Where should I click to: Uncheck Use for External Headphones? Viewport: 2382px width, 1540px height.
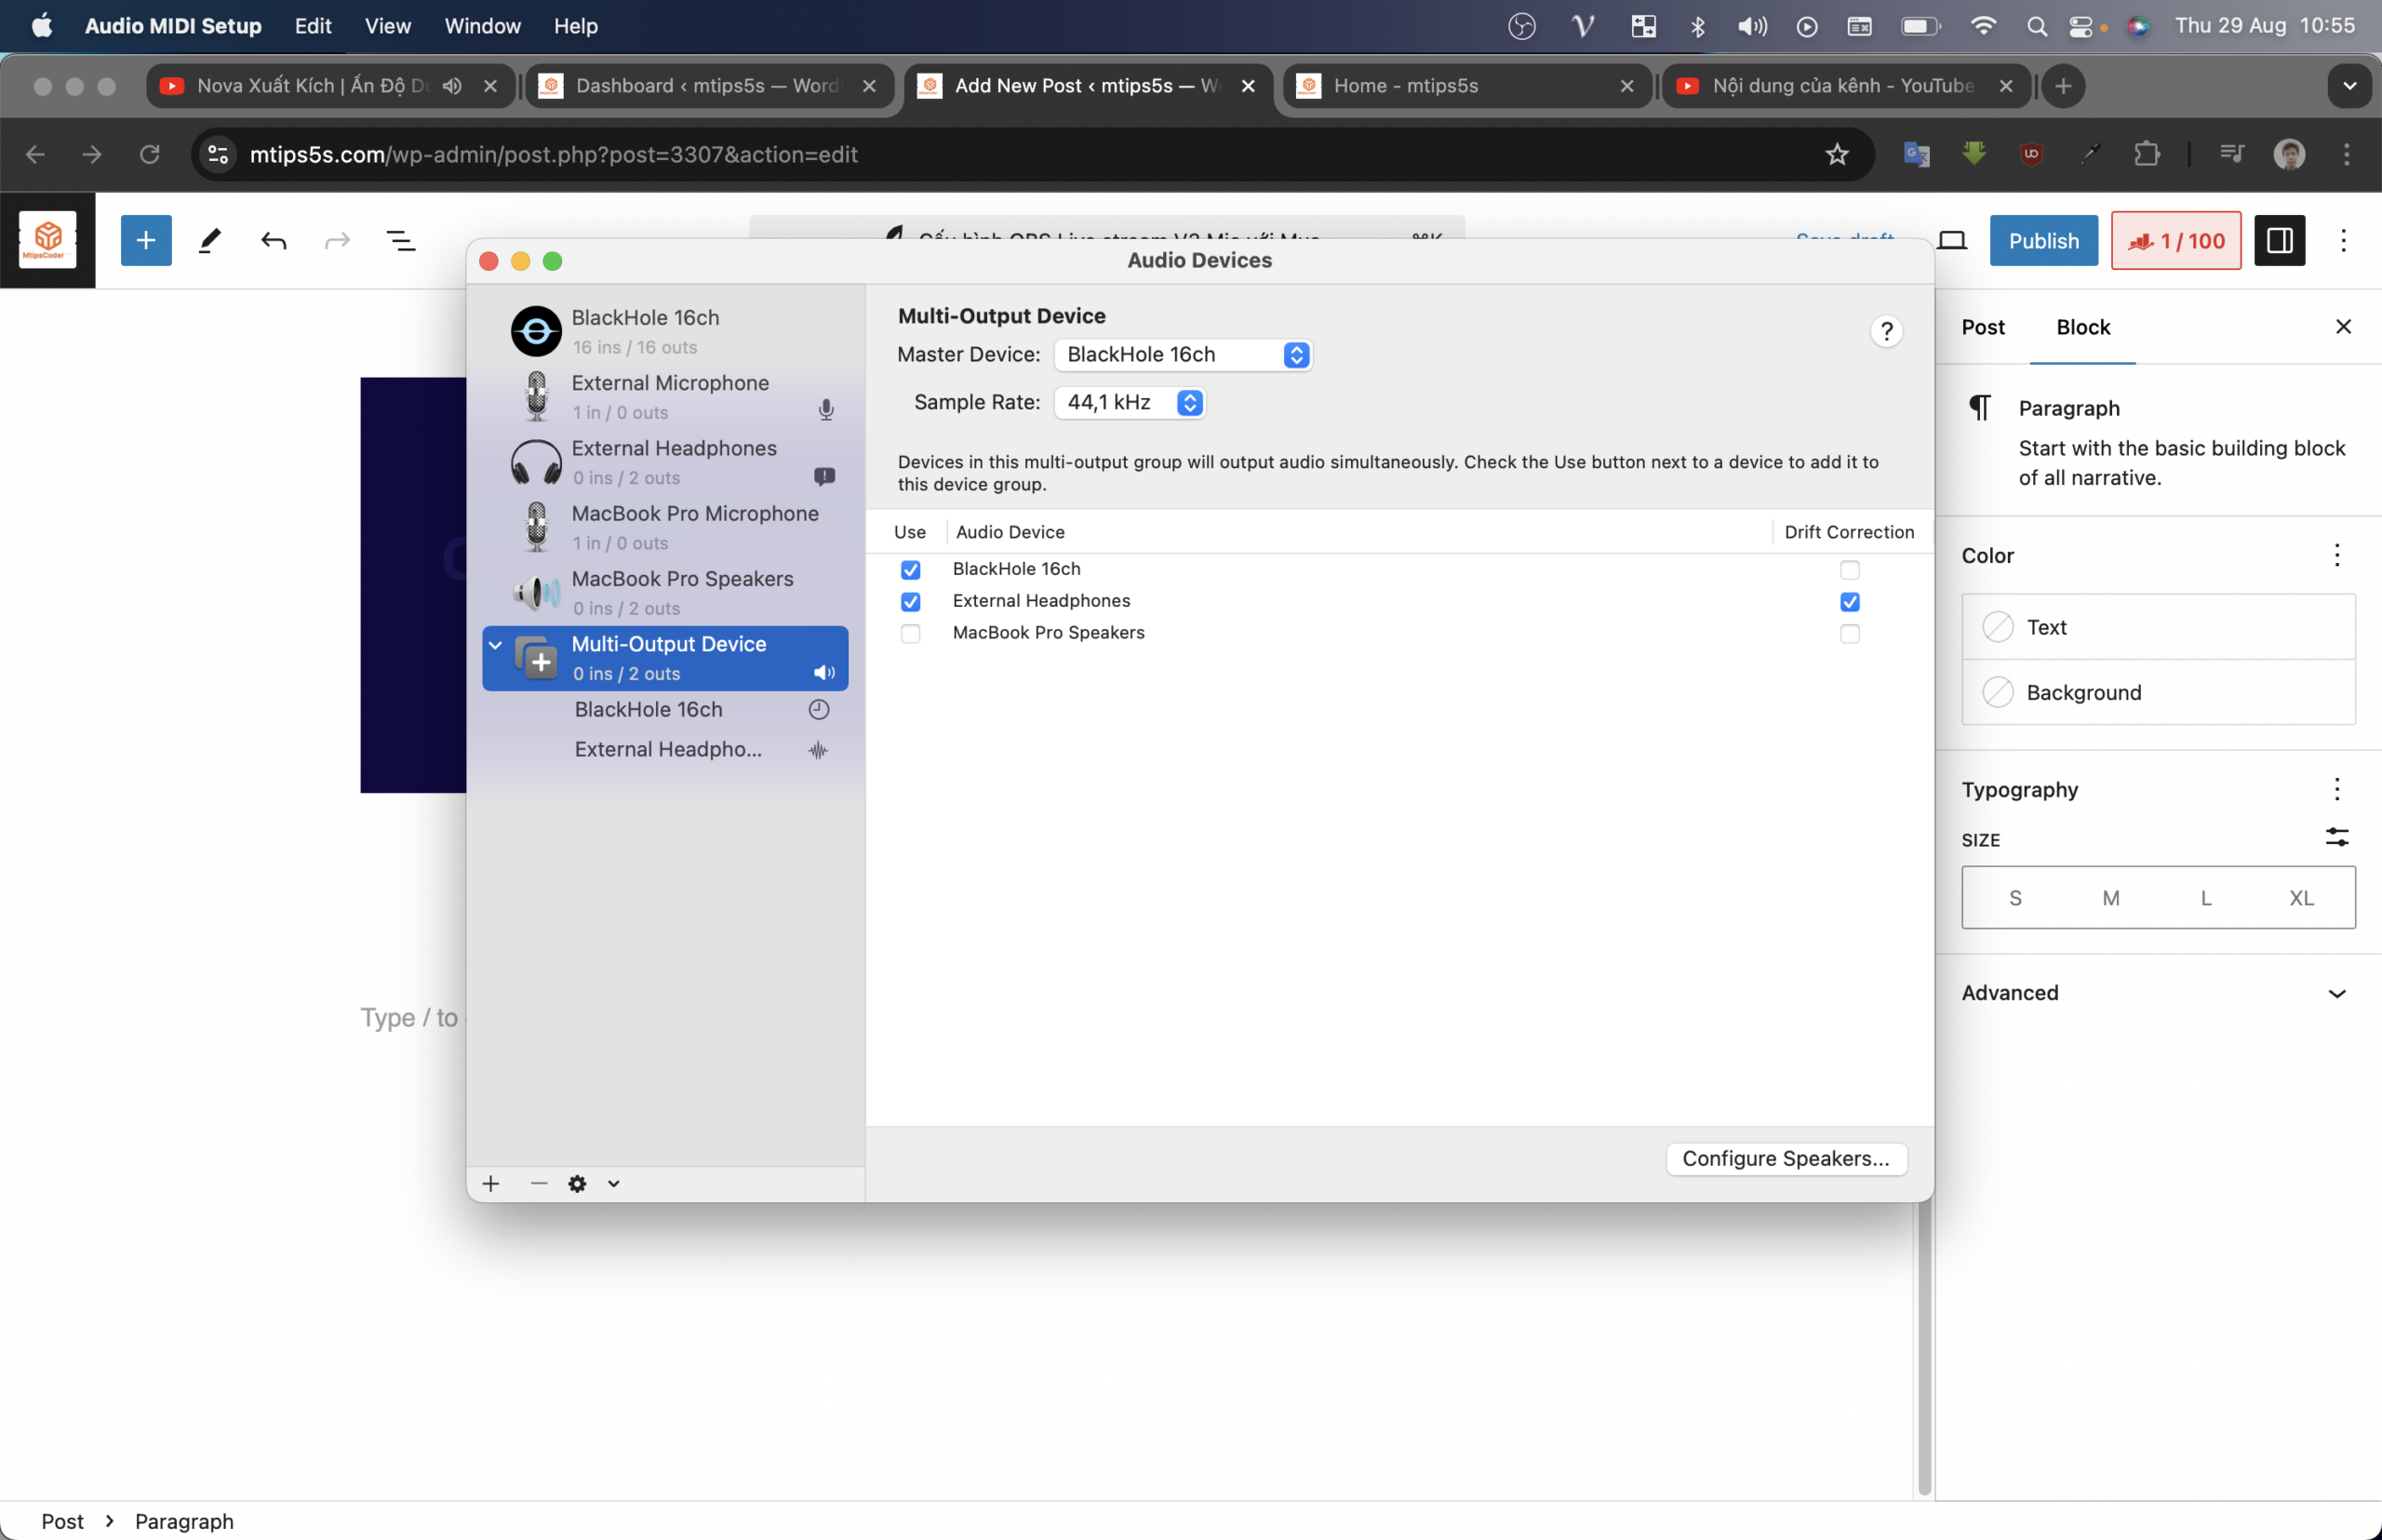[x=910, y=601]
